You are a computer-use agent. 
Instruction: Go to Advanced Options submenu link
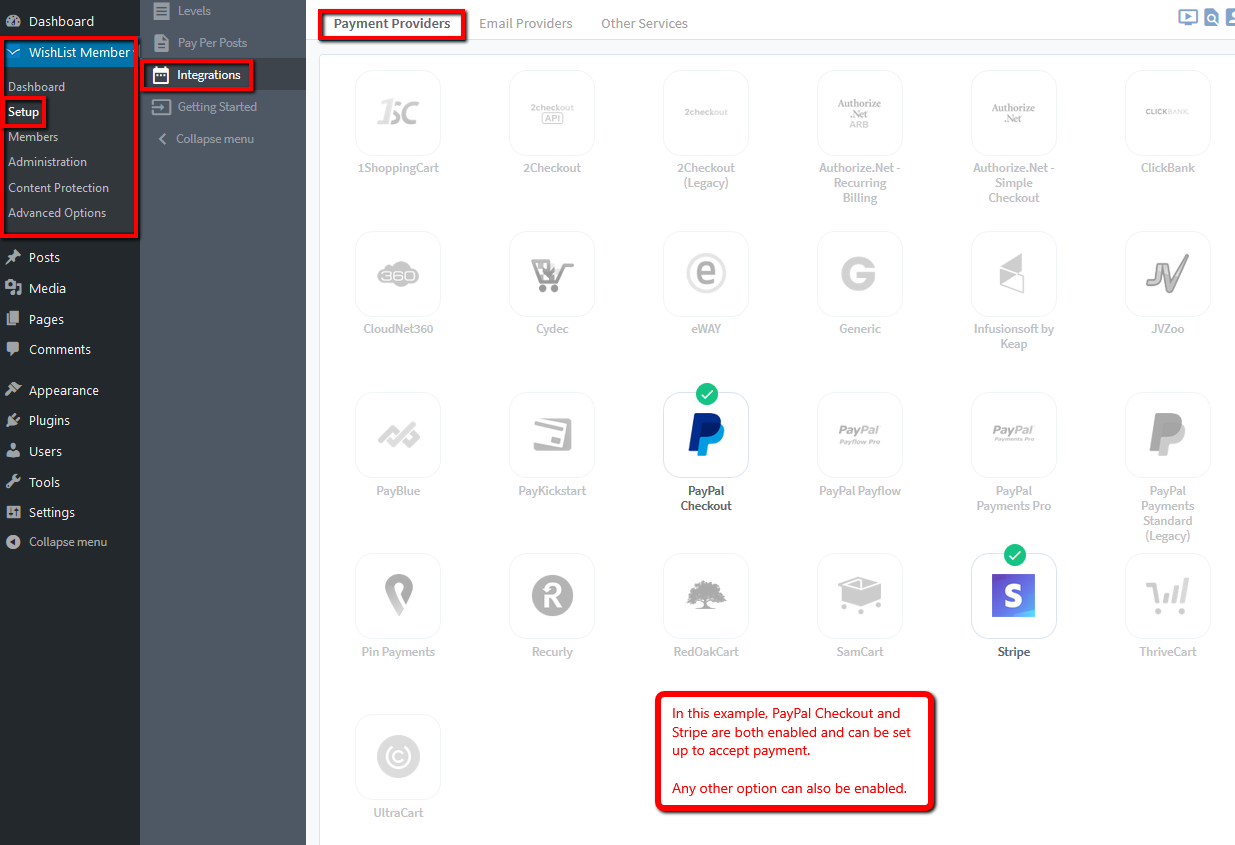(57, 213)
